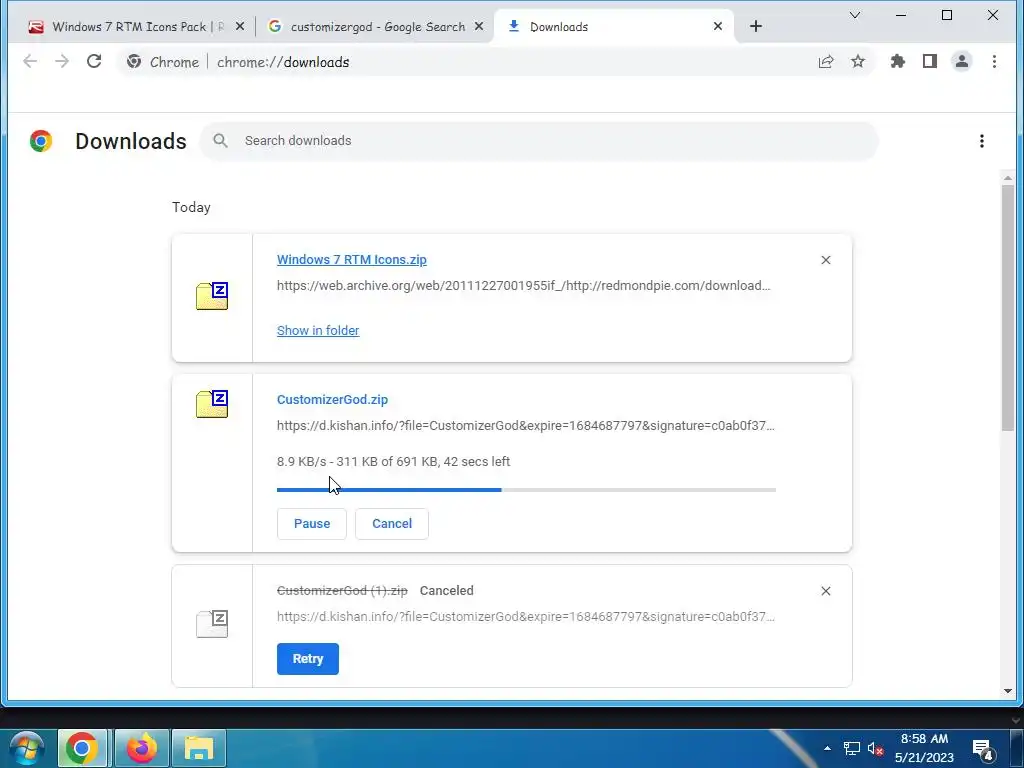Click the redmondpie web.archive.org source URL
Screen dimensions: 1024x768
(x=523, y=286)
